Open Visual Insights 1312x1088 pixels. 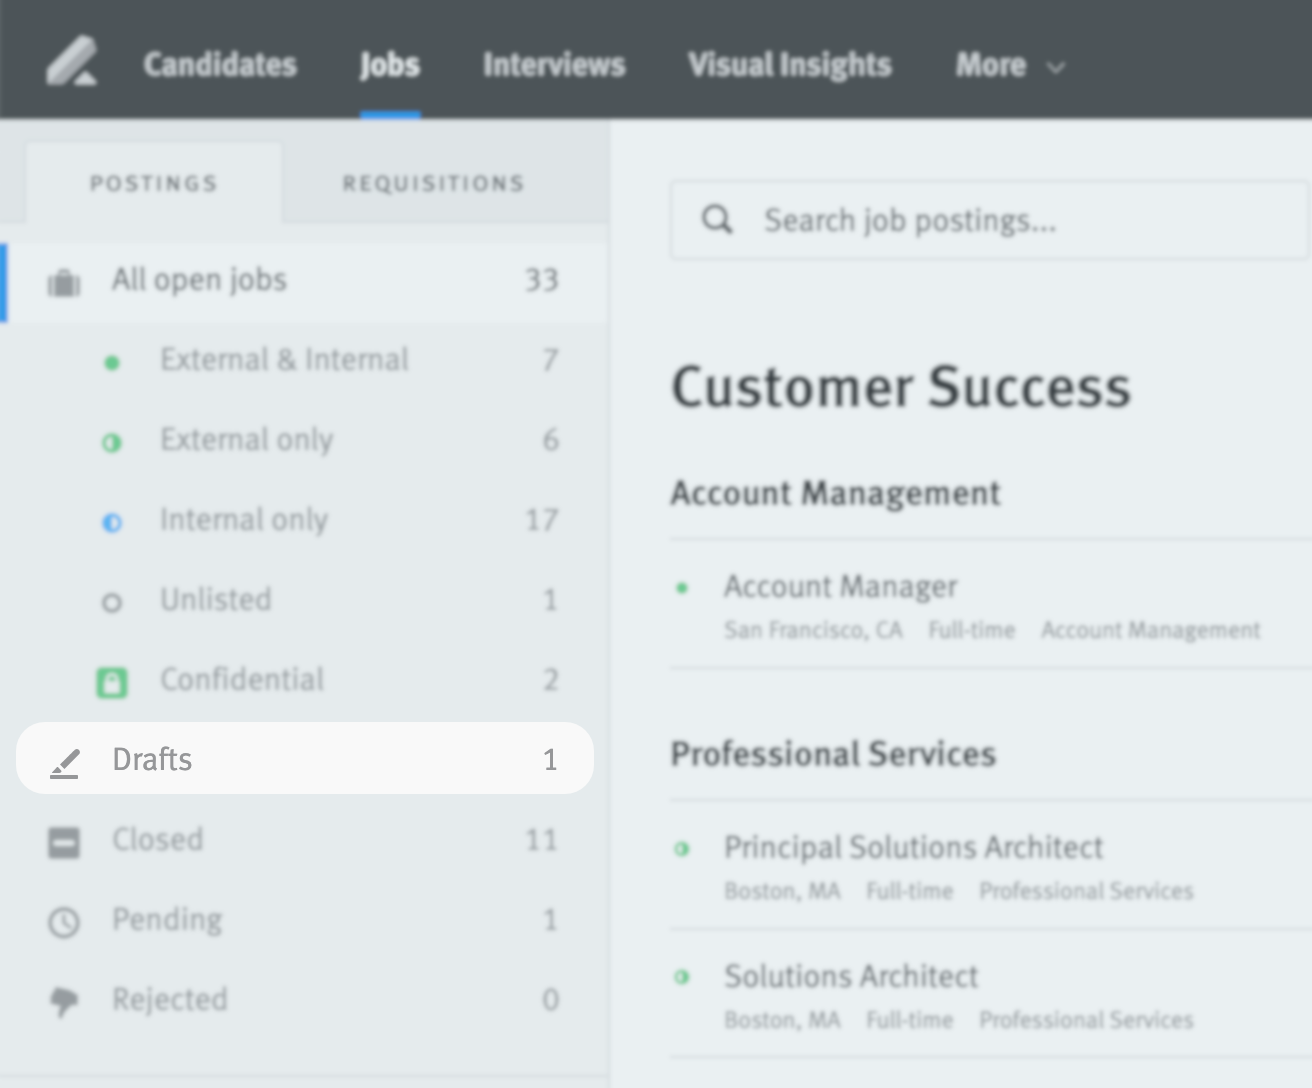(x=790, y=65)
